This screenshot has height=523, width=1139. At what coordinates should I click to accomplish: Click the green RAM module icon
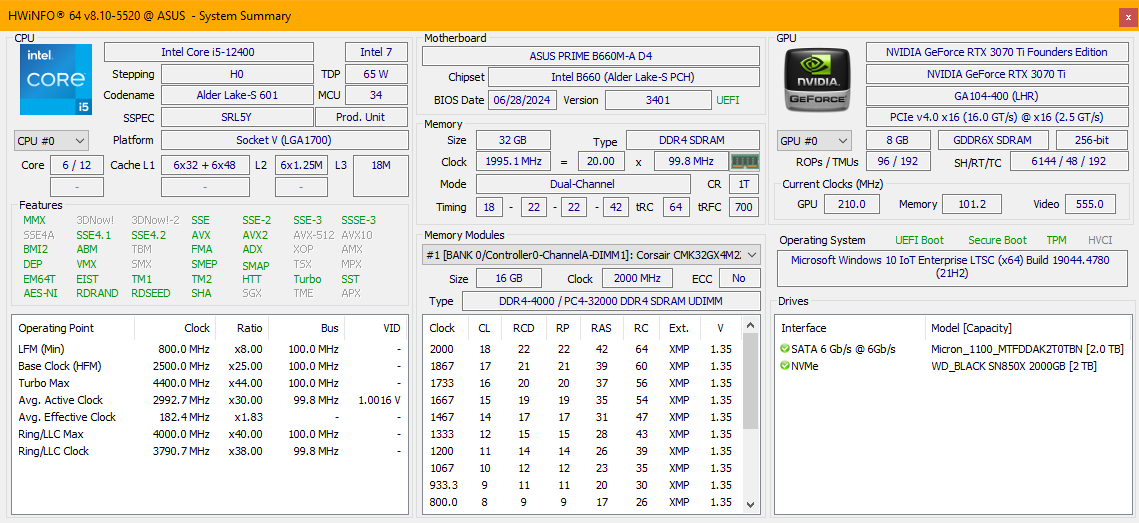pos(744,161)
